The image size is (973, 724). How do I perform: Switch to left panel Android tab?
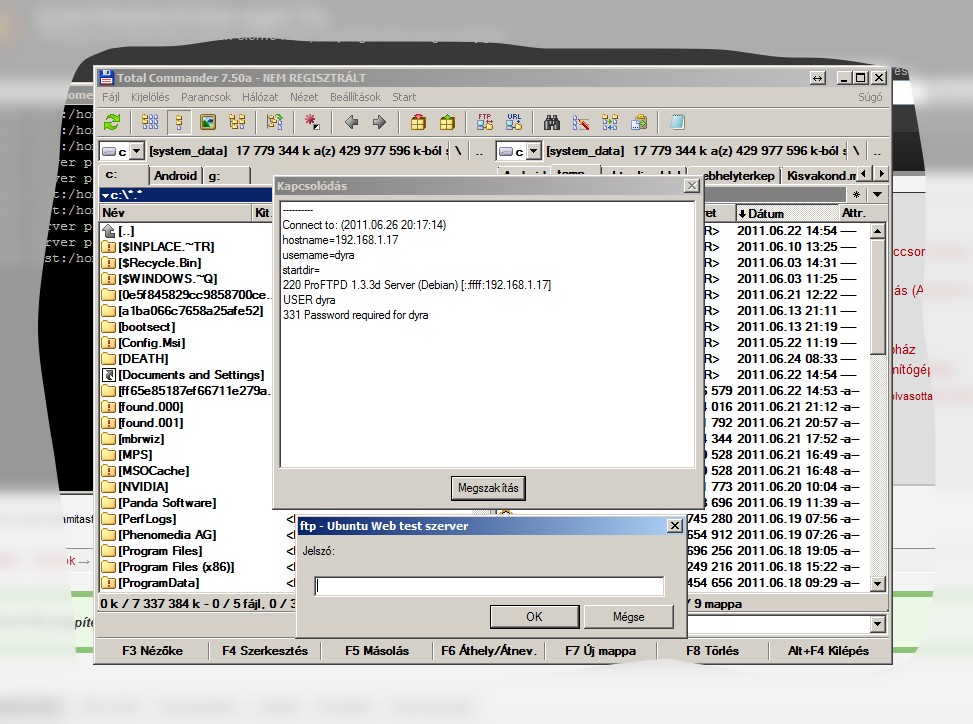(176, 176)
